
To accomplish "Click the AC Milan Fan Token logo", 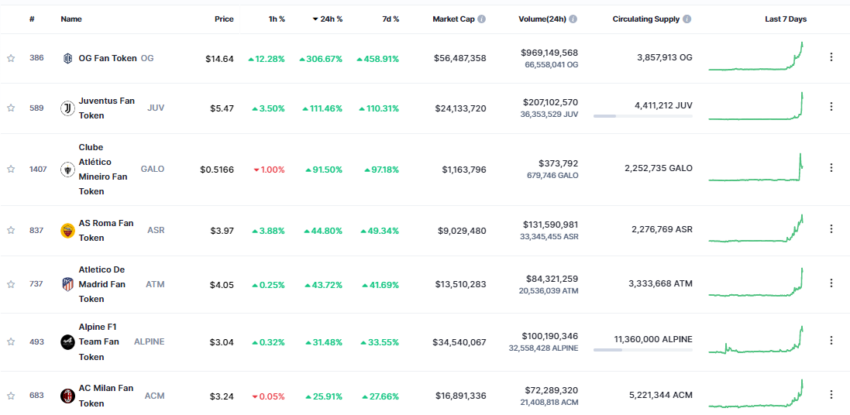I will pyautogui.click(x=68, y=395).
